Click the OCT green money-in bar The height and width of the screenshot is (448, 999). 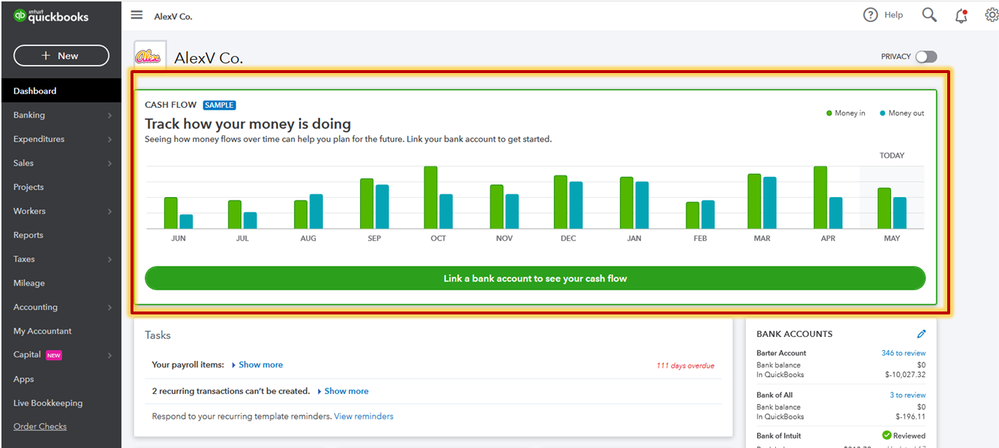[x=431, y=198]
